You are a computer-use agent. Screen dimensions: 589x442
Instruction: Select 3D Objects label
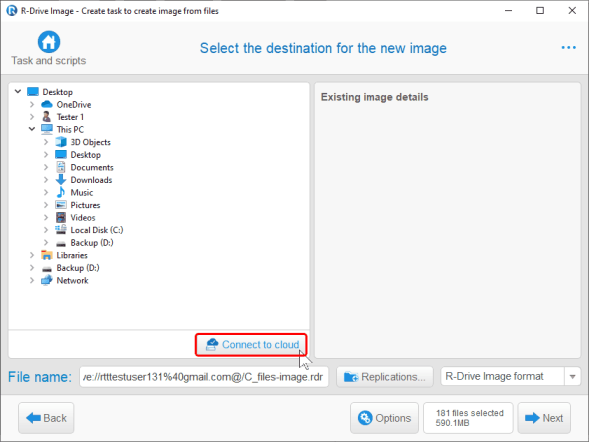[91, 142]
